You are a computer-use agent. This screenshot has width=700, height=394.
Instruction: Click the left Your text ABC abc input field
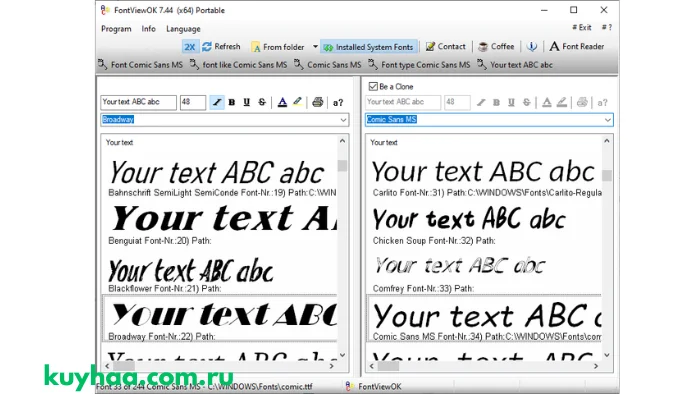click(138, 102)
